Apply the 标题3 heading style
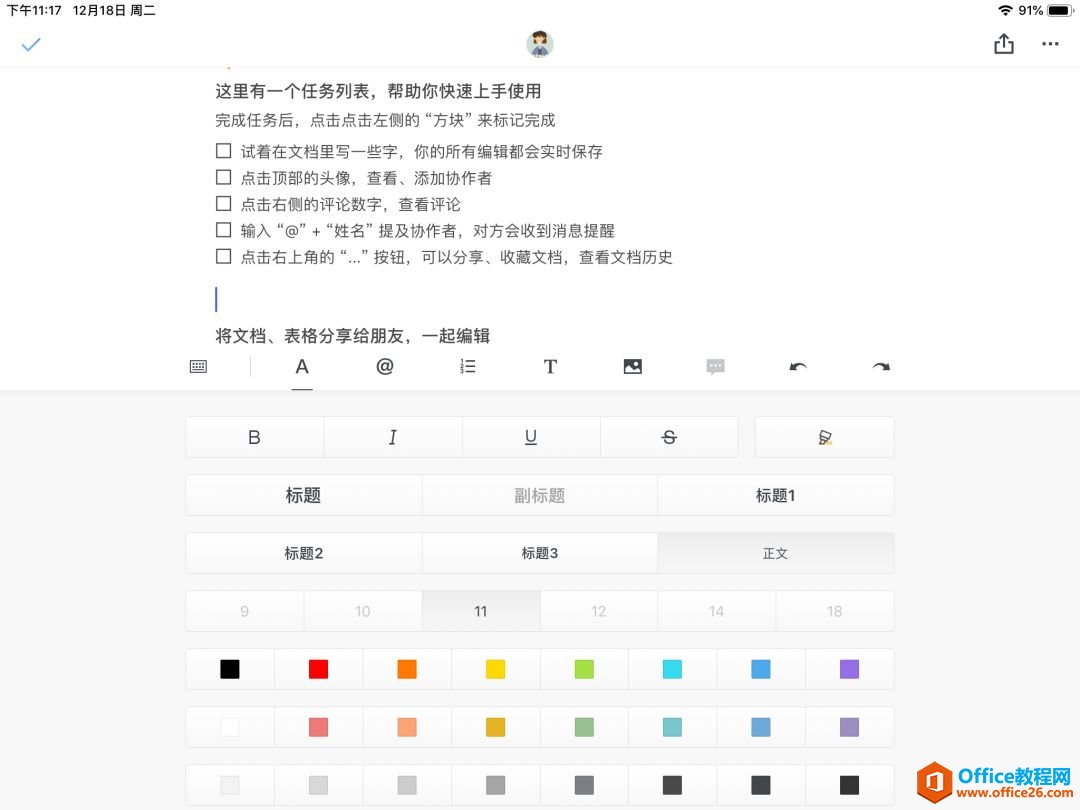1080x810 pixels. pyautogui.click(x=539, y=553)
